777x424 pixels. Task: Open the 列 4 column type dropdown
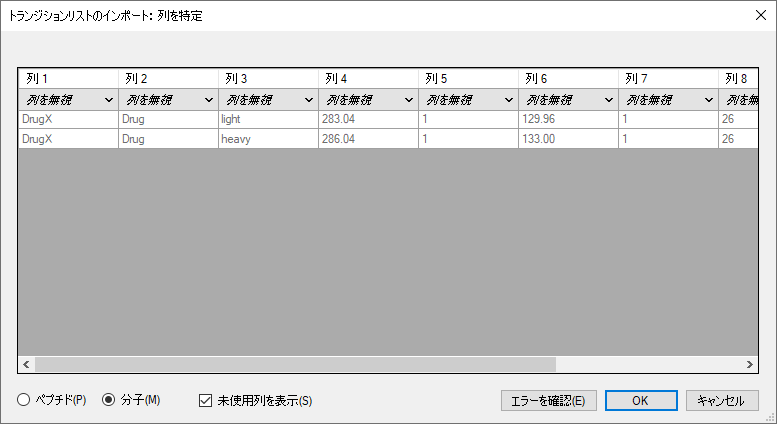(x=368, y=100)
